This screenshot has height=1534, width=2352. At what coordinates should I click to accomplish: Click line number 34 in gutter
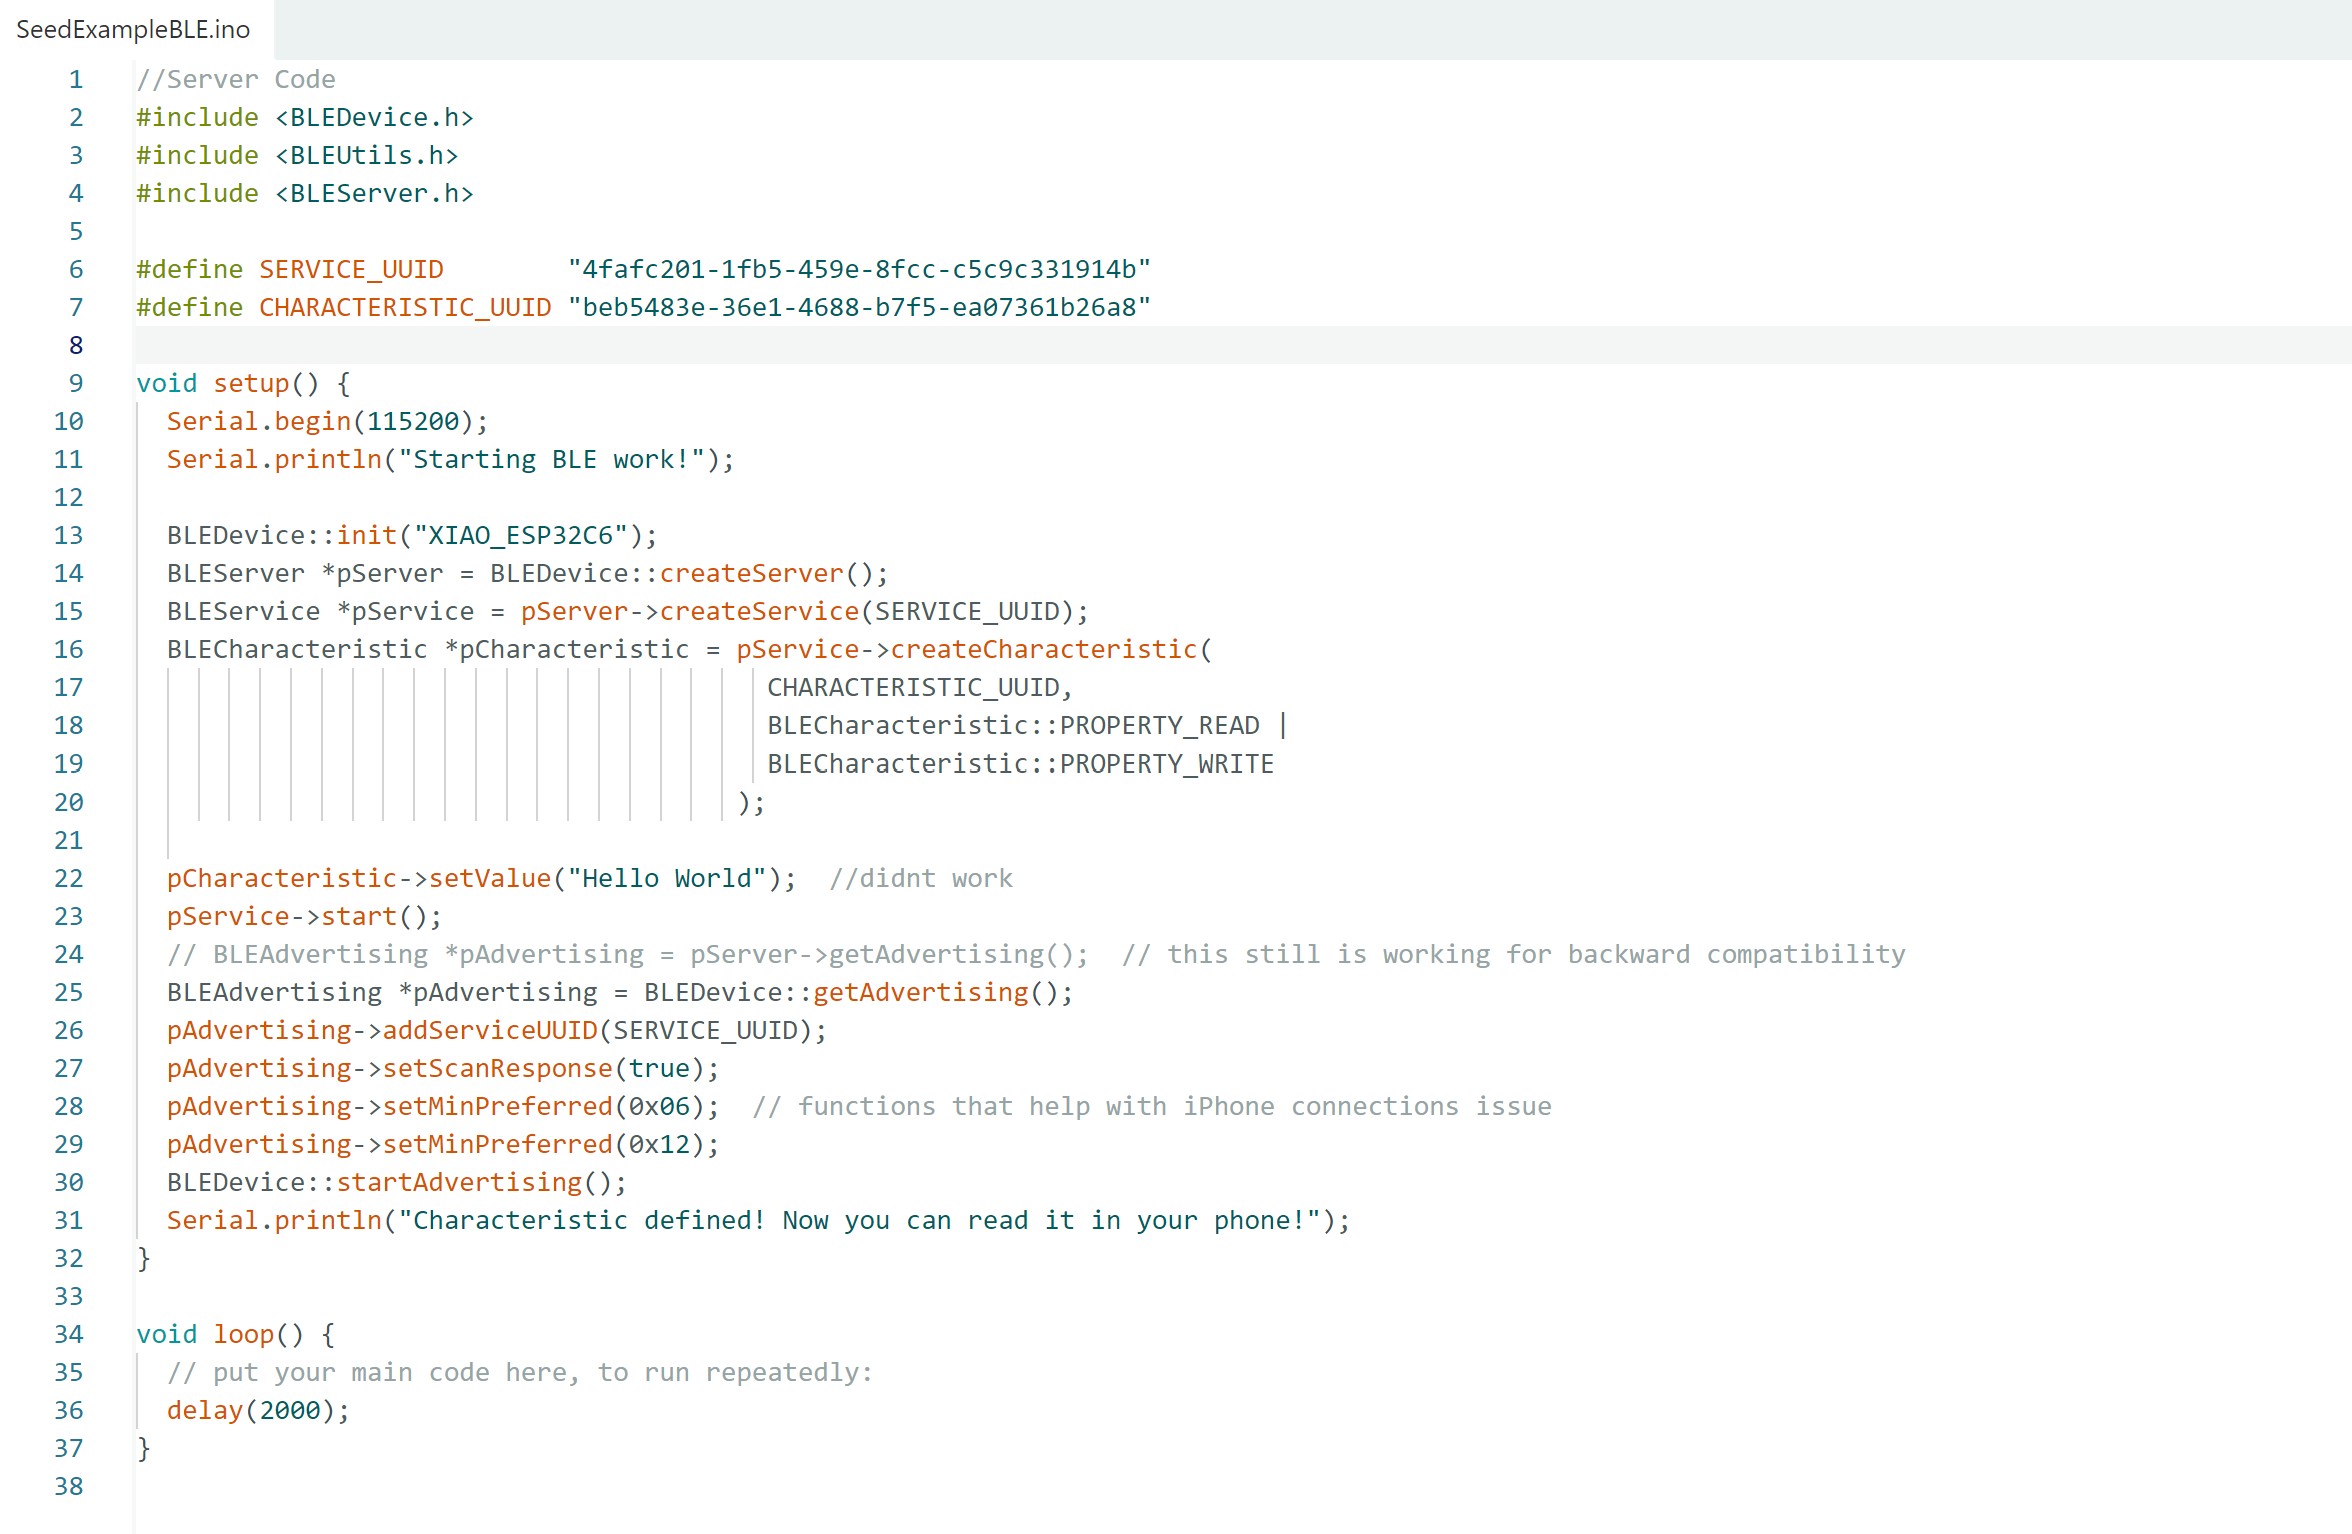(69, 1334)
